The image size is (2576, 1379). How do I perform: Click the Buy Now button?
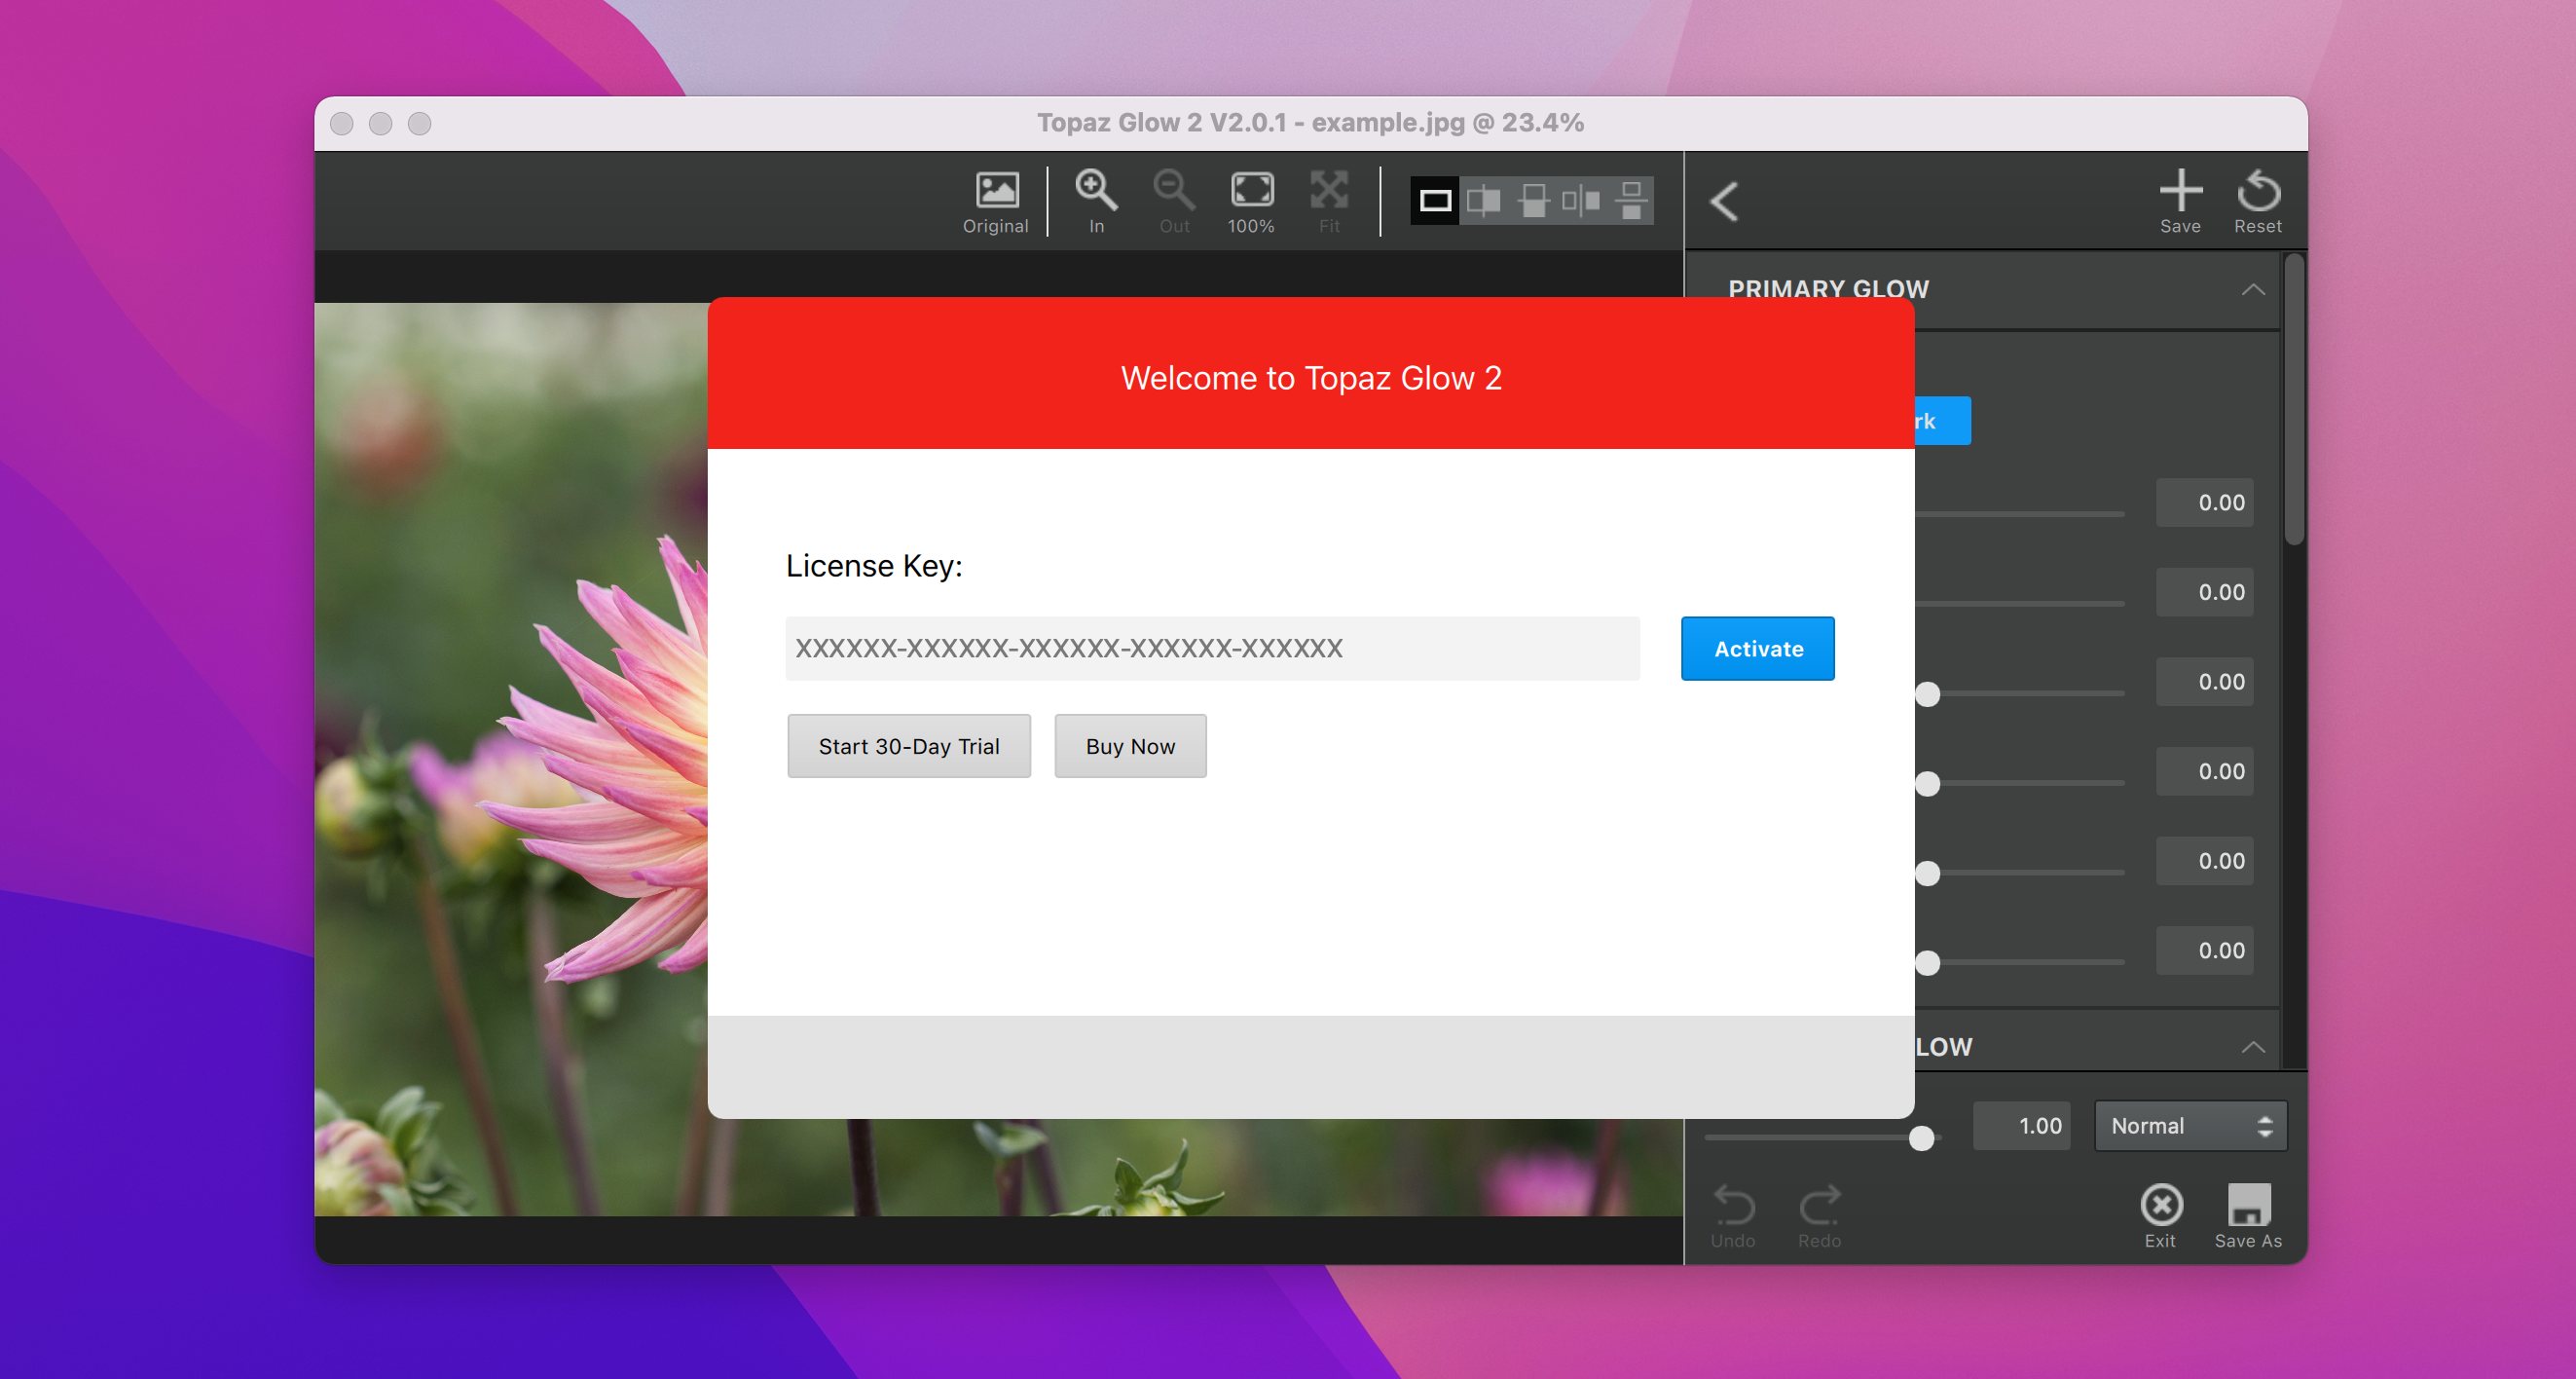point(1130,746)
